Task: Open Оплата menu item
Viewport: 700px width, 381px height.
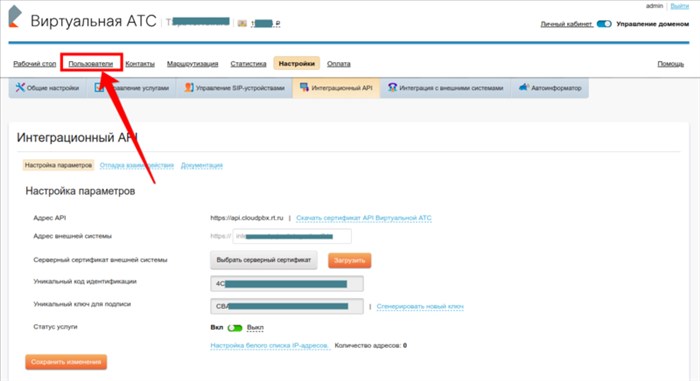Action: [x=338, y=64]
